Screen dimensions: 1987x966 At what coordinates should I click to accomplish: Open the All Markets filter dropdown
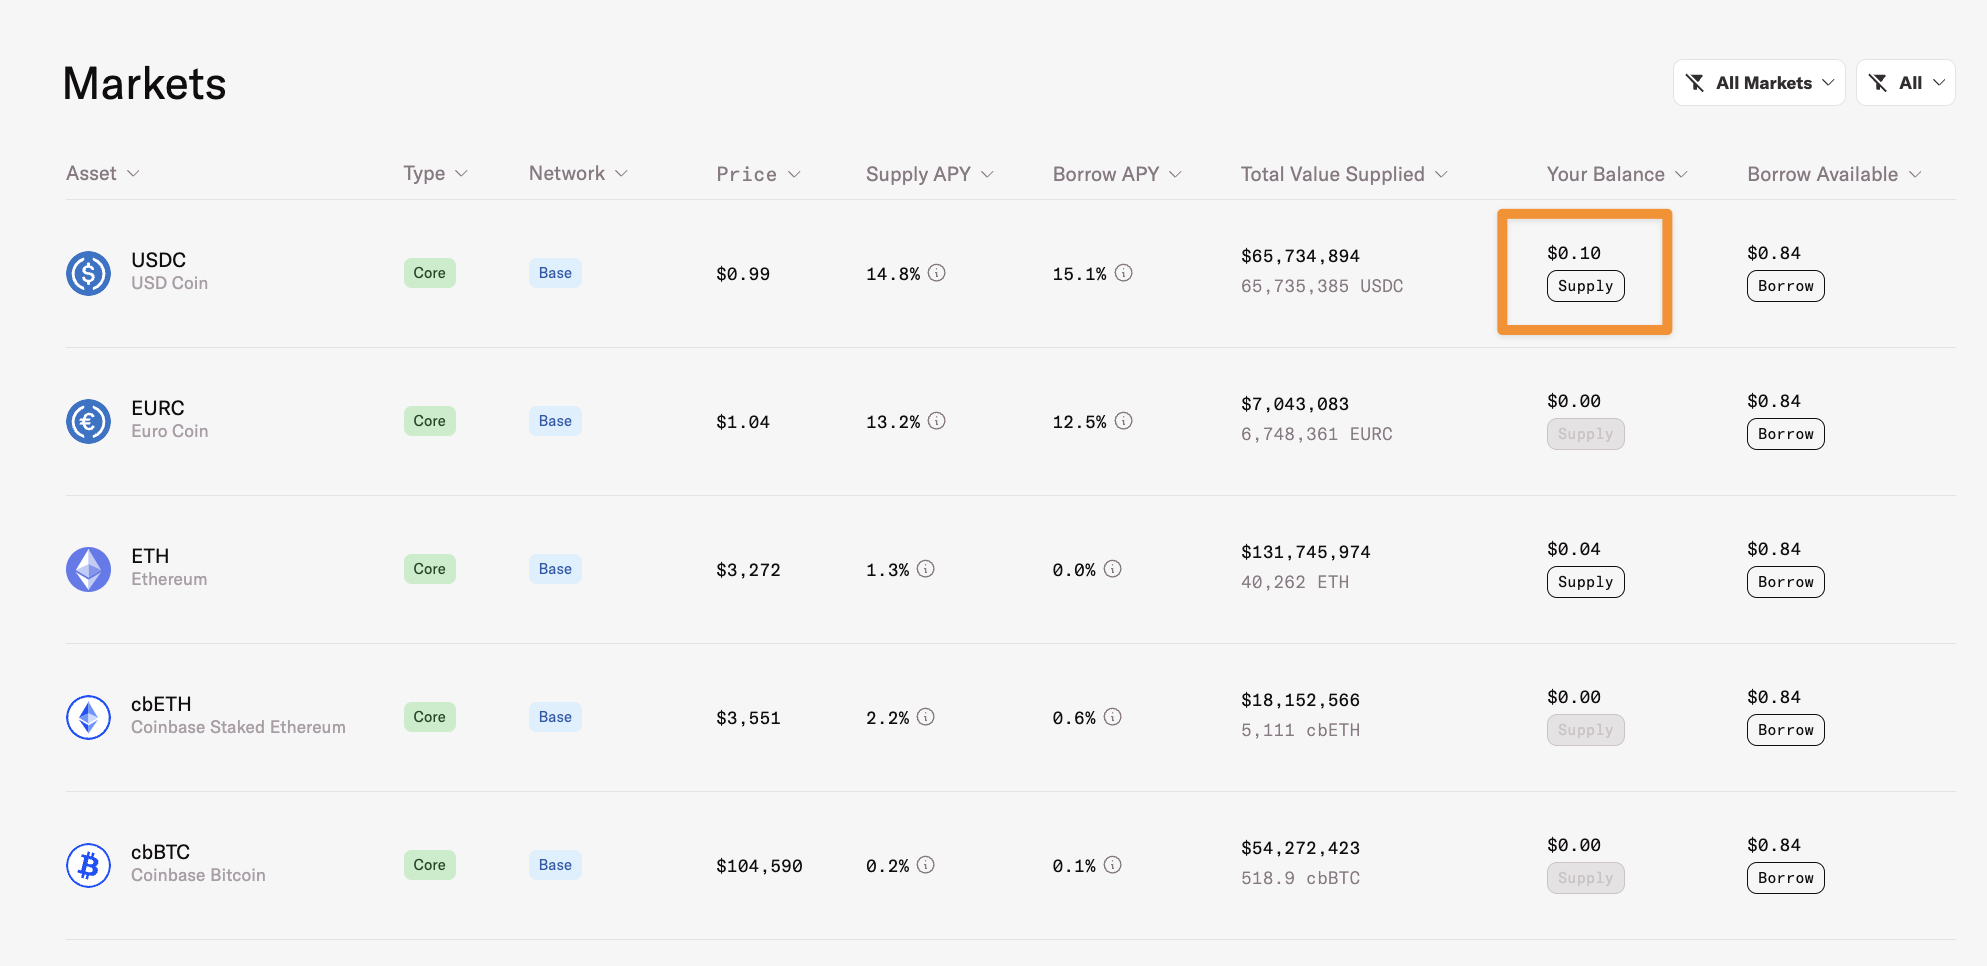tap(1759, 83)
